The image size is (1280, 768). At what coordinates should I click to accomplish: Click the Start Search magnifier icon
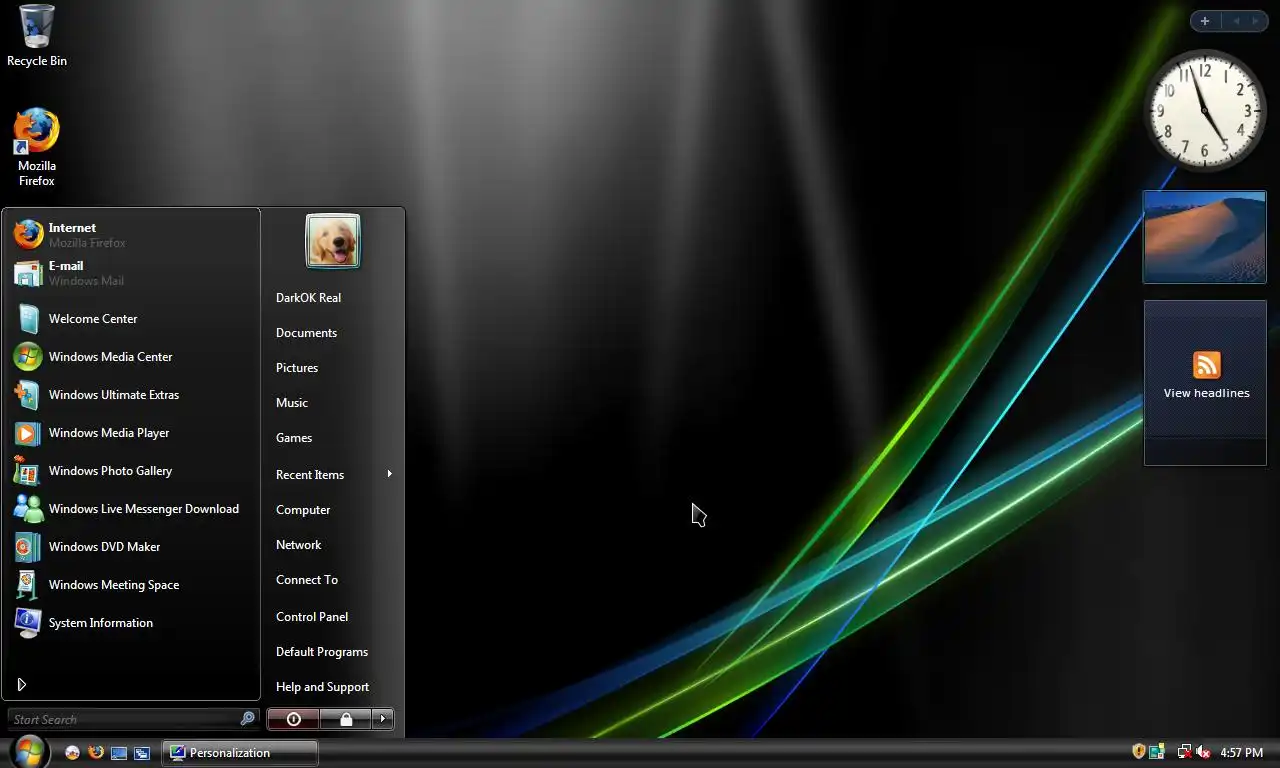pyautogui.click(x=248, y=719)
